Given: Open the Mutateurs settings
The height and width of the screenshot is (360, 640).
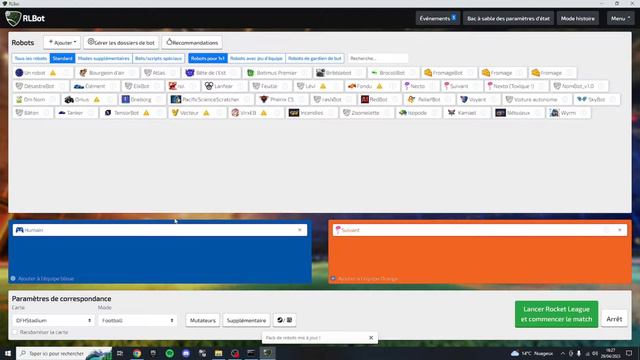Looking at the screenshot, I should 203,320.
